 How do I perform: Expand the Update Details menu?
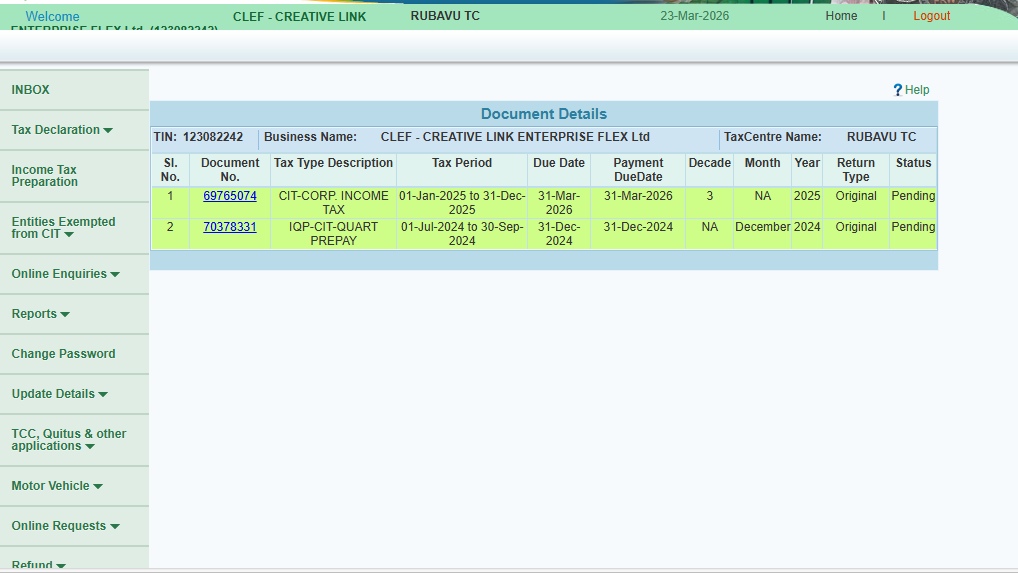(x=59, y=394)
